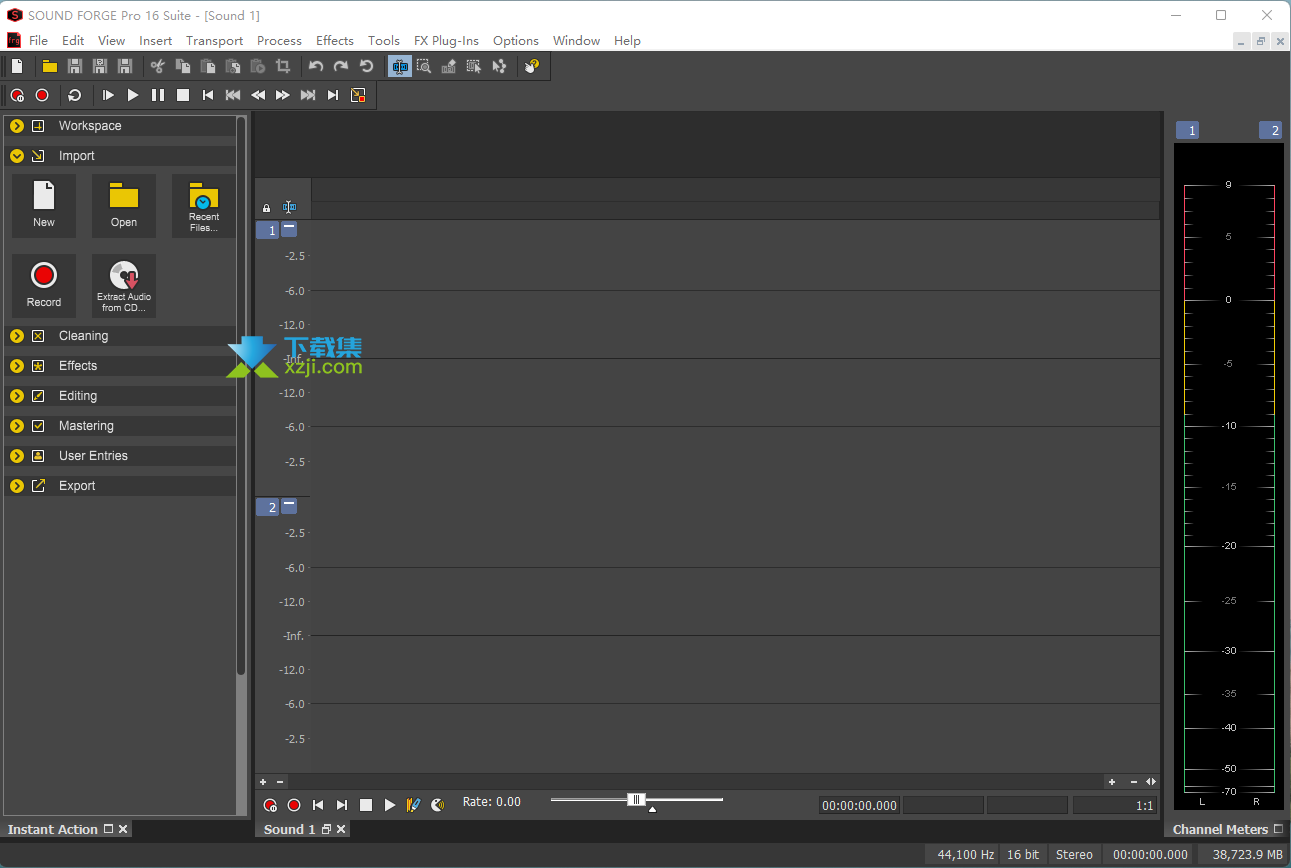Expand the Export section

pos(17,486)
